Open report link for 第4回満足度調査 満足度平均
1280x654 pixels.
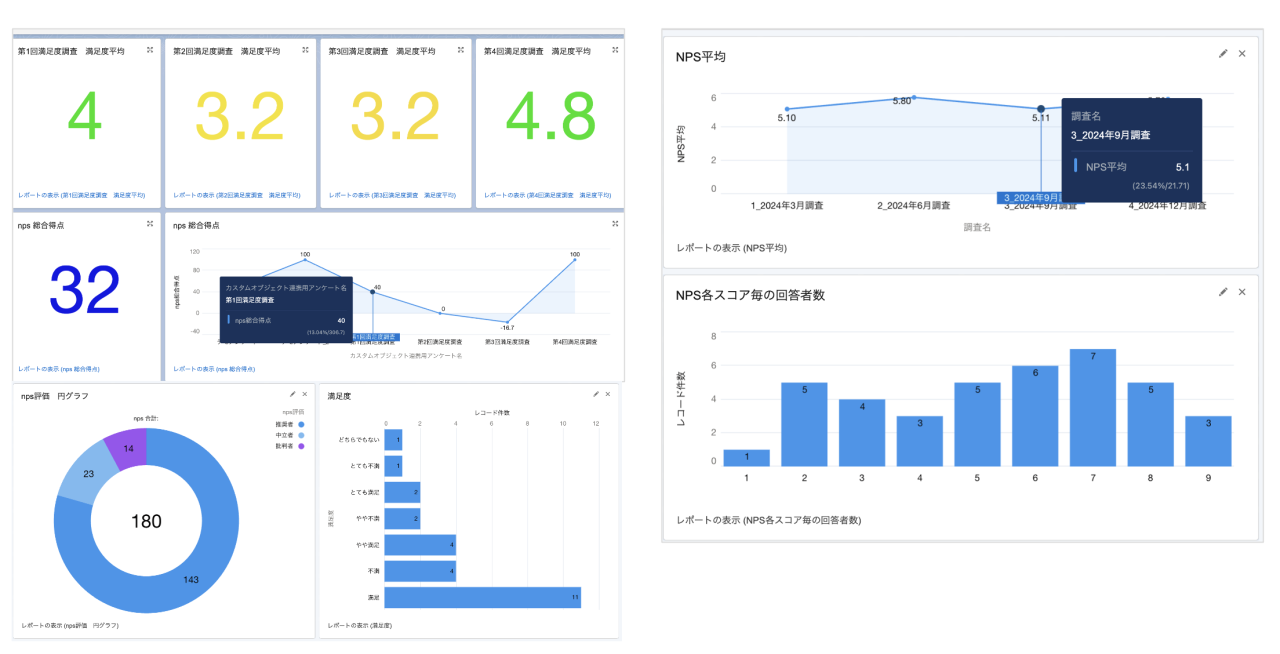point(548,195)
